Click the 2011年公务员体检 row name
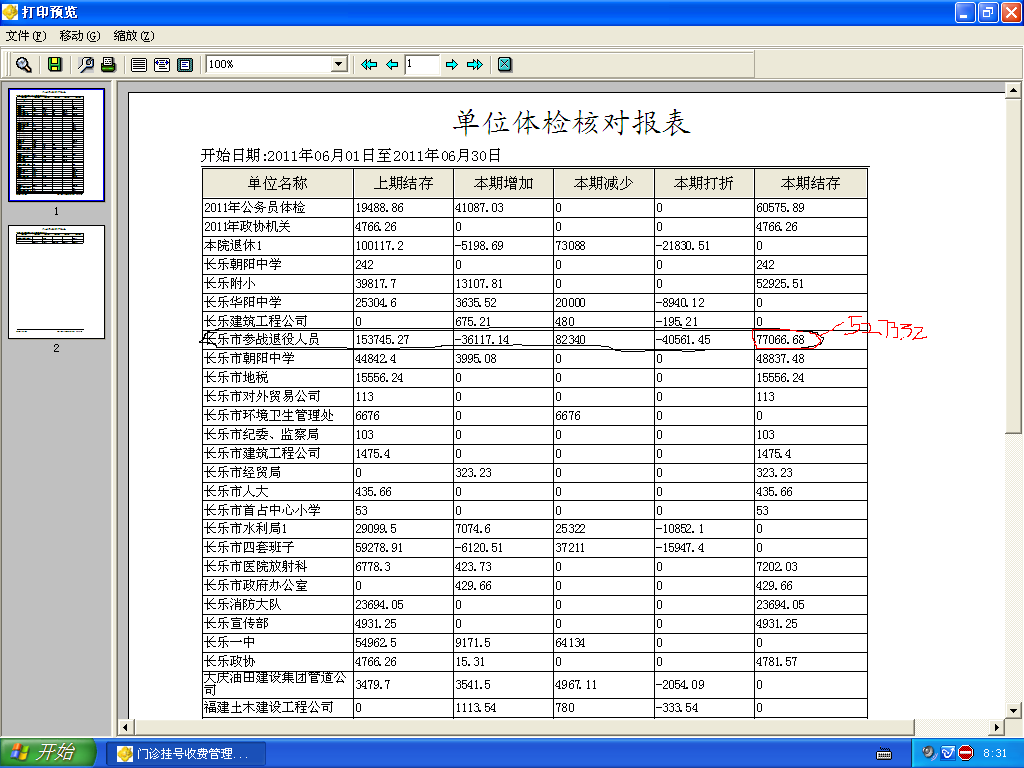This screenshot has height=768, width=1024. pos(255,208)
